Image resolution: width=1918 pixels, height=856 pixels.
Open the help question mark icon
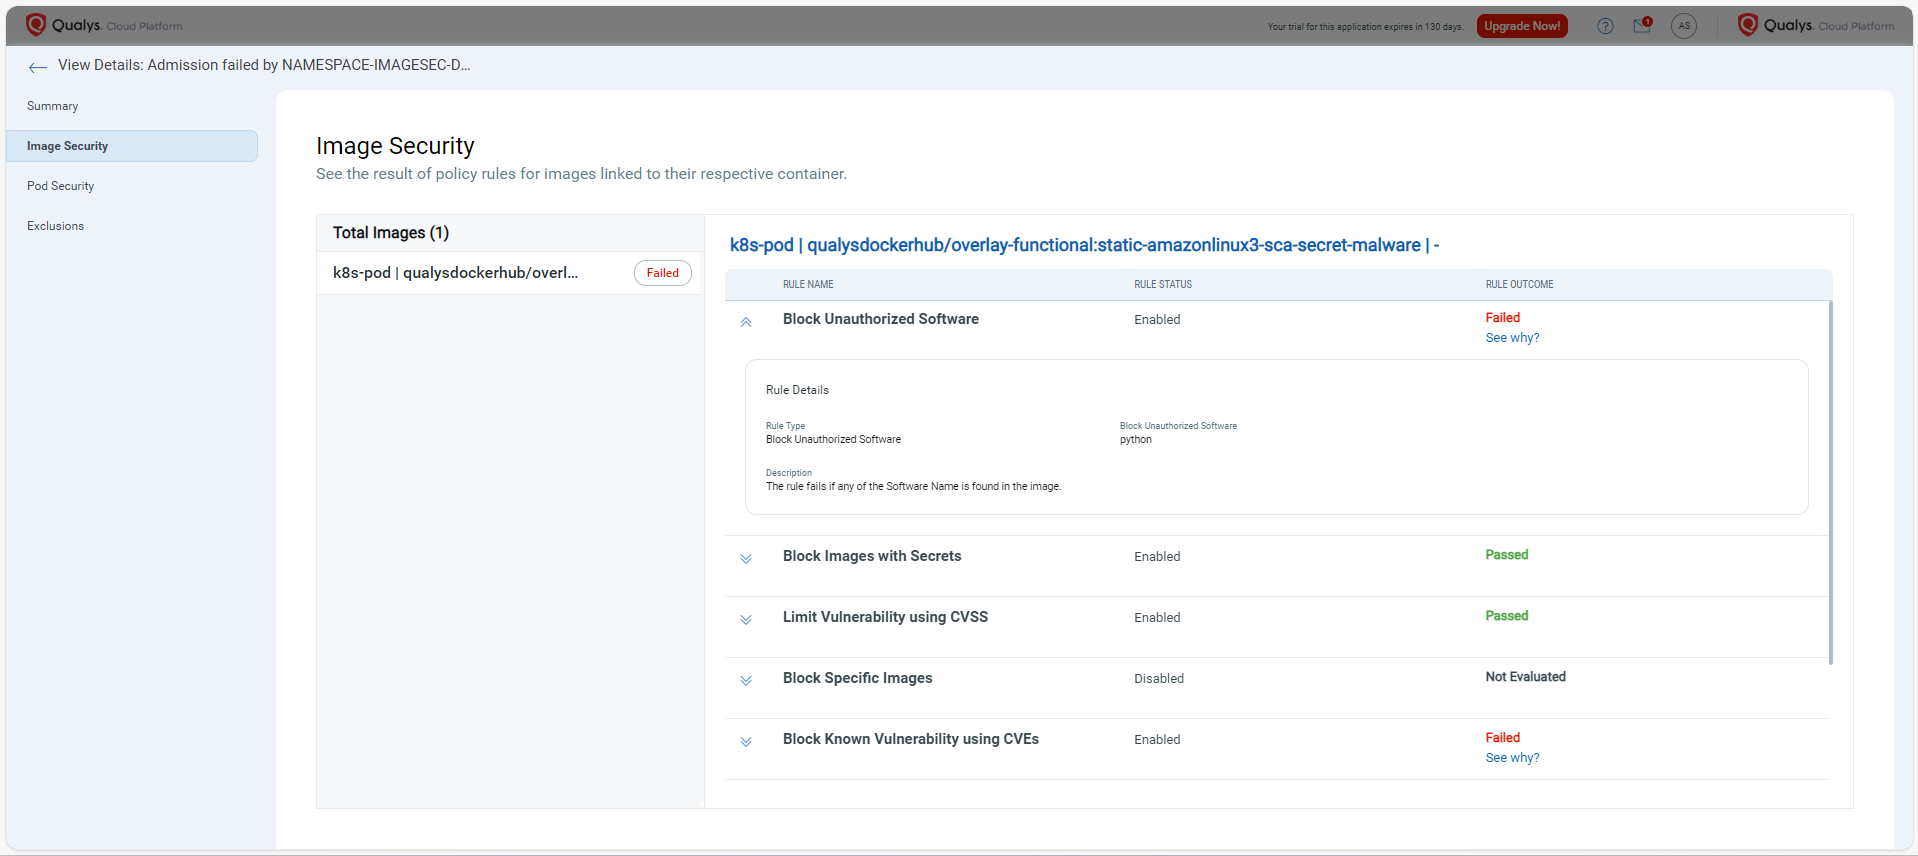(x=1605, y=26)
